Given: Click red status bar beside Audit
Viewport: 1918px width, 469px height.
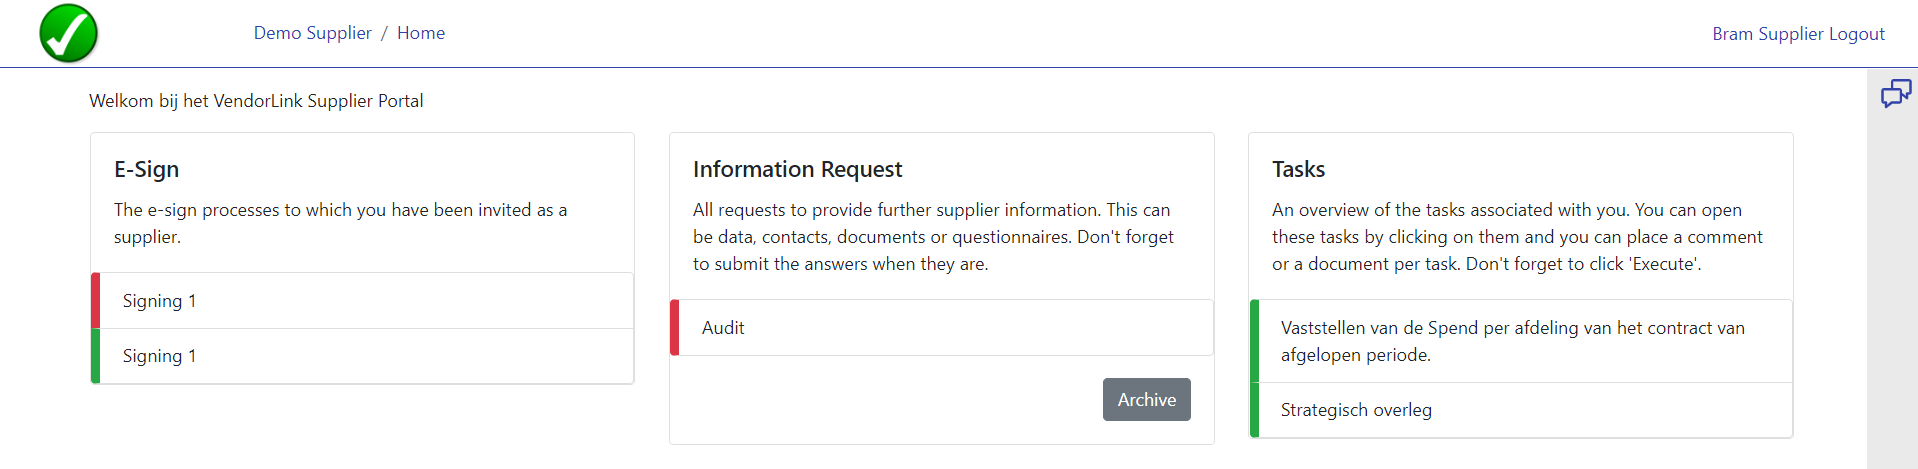Looking at the screenshot, I should 675,328.
